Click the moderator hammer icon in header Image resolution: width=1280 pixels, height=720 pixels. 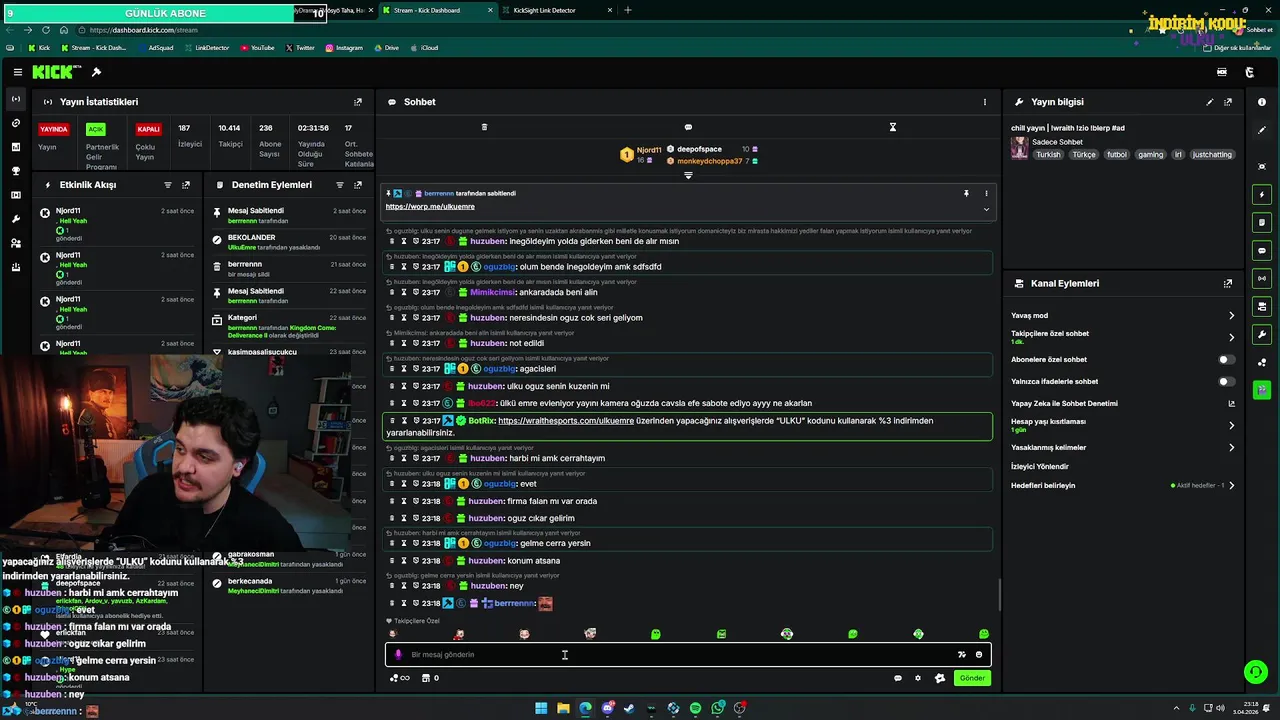(96, 72)
